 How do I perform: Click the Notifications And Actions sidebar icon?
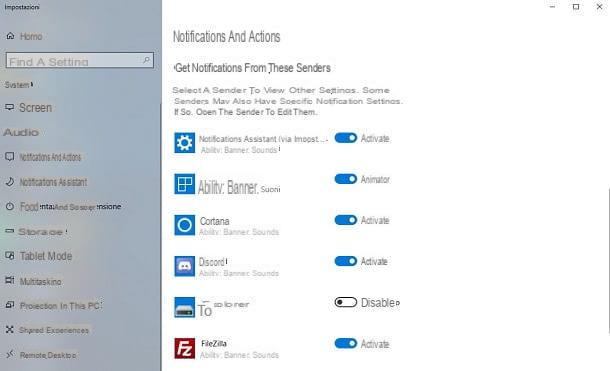pyautogui.click(x=10, y=157)
